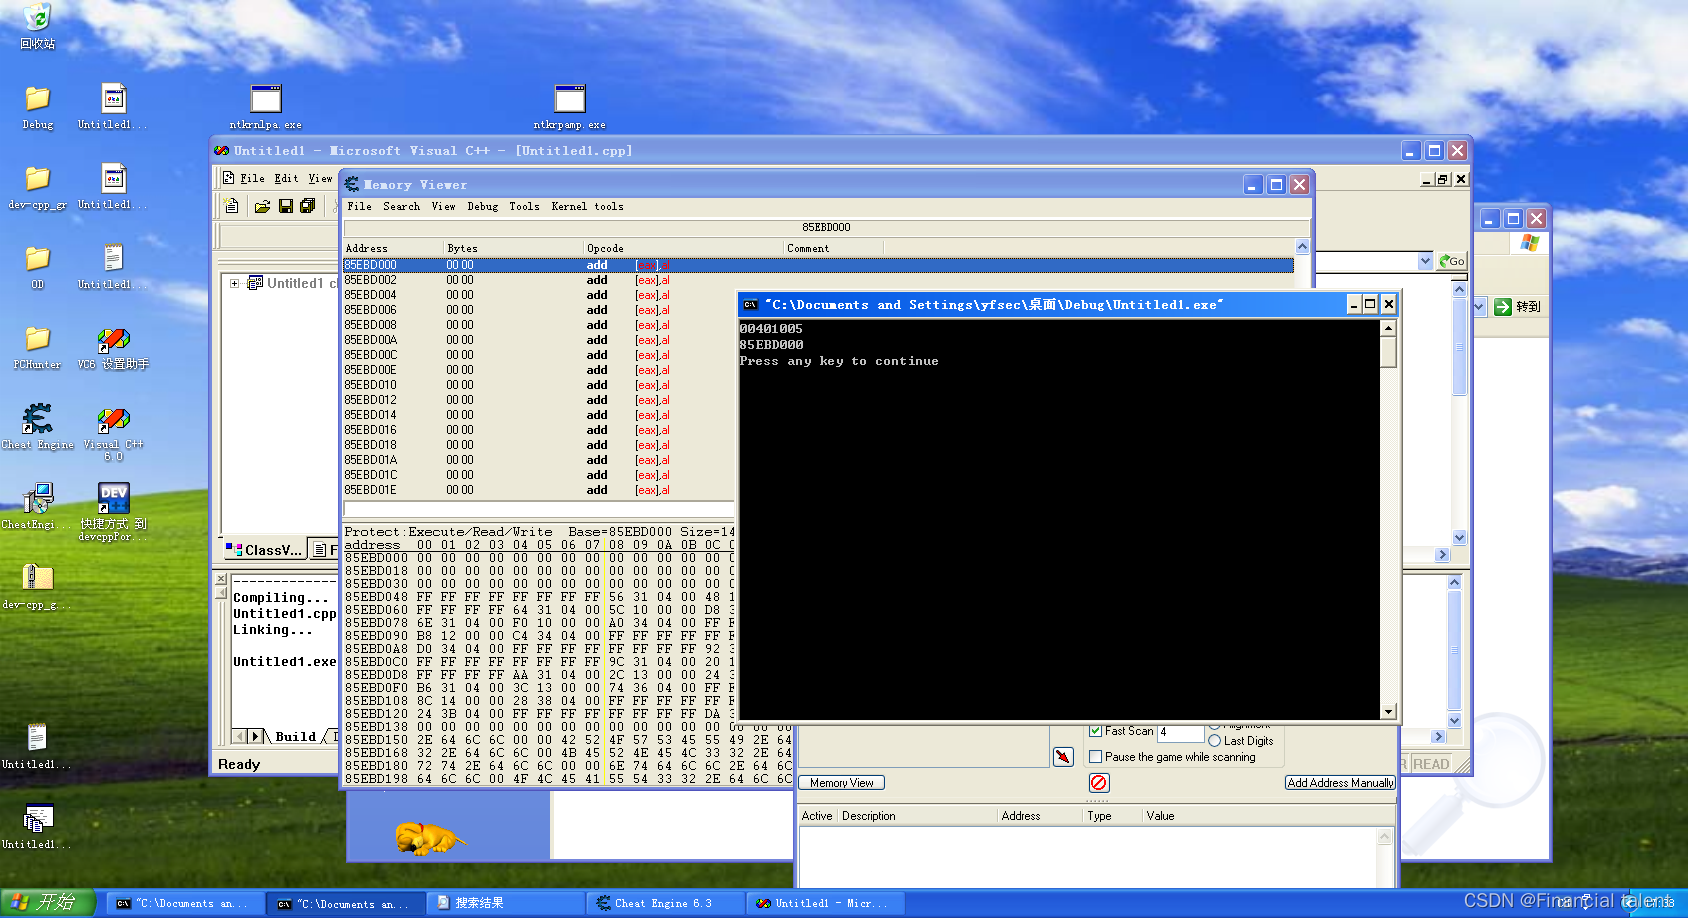Screen dimensions: 1688x918
Task: Open File menu in Memory Viewer
Action: click(x=359, y=206)
